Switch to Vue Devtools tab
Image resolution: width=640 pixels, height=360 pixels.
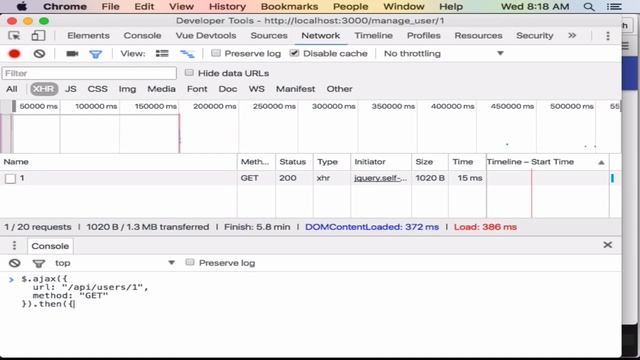[x=206, y=36]
